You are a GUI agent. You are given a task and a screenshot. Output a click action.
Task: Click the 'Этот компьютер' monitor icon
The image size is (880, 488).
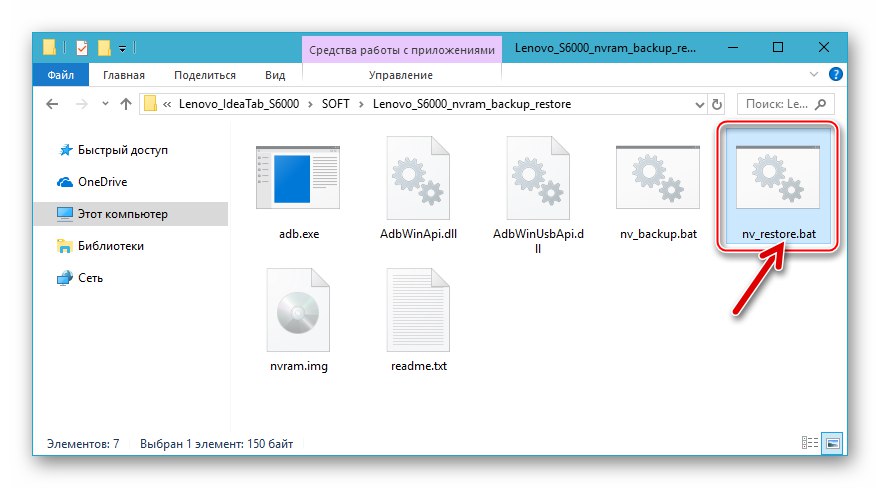point(65,214)
